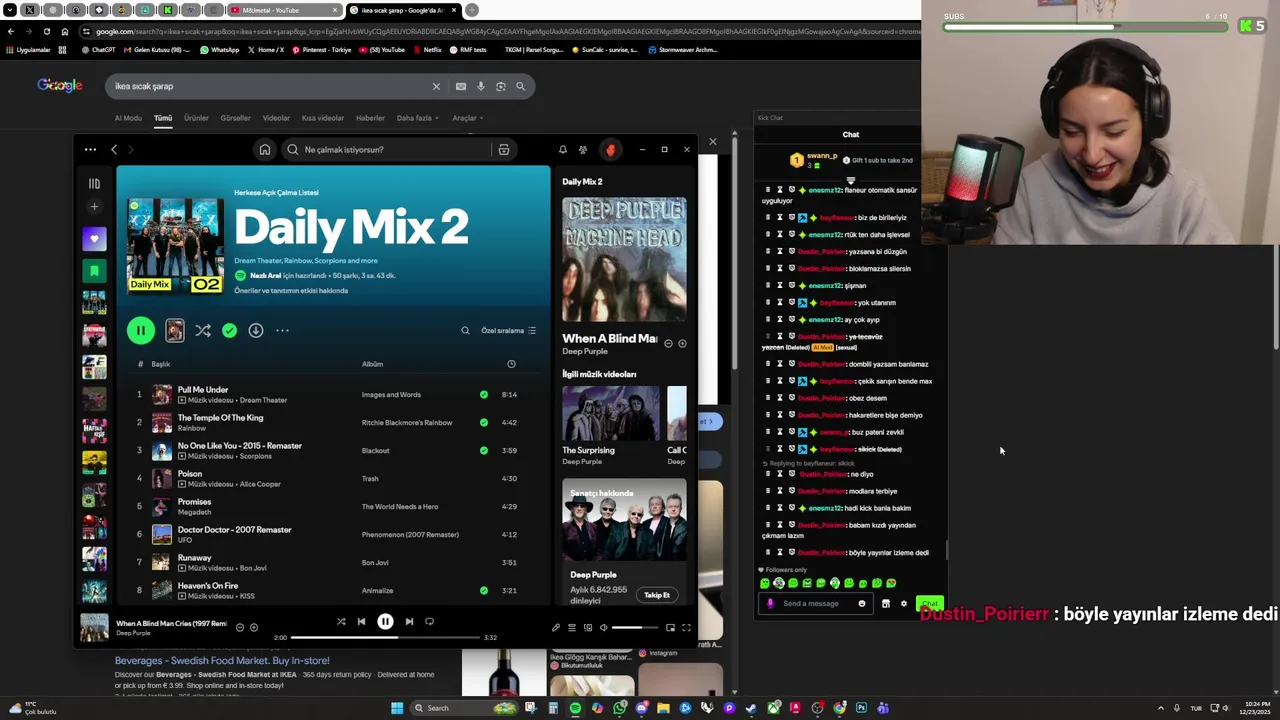The image size is (1280, 720).
Task: Open Spotify Home via the house icon
Action: pyautogui.click(x=265, y=150)
